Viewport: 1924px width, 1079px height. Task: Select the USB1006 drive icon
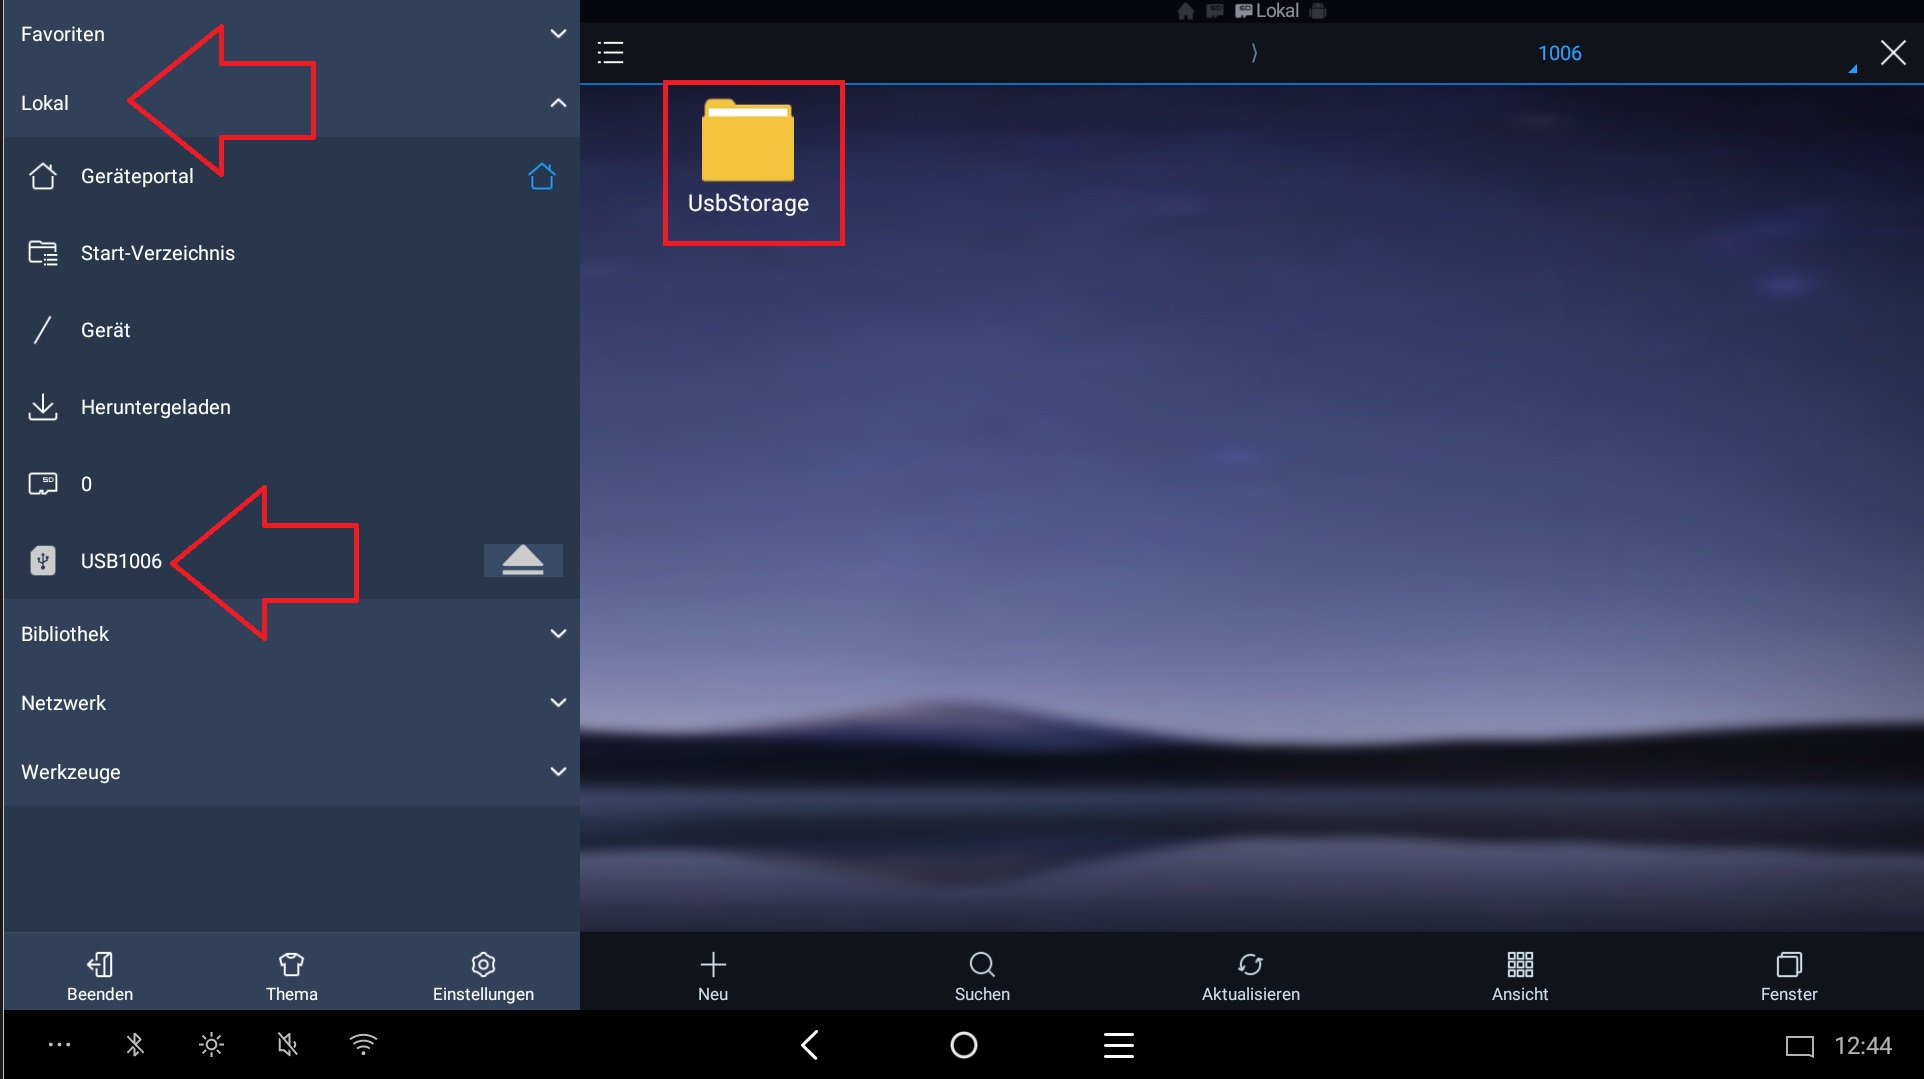42,561
